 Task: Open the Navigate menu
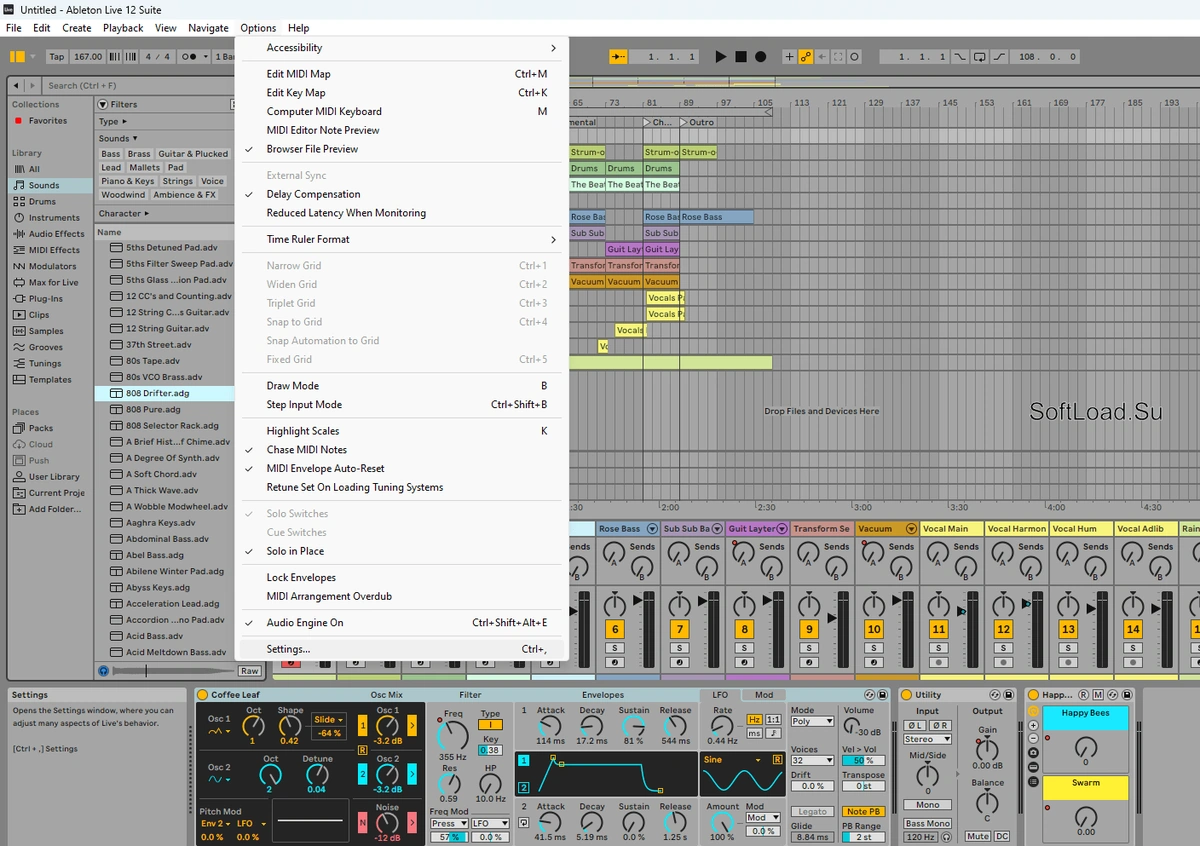click(208, 28)
